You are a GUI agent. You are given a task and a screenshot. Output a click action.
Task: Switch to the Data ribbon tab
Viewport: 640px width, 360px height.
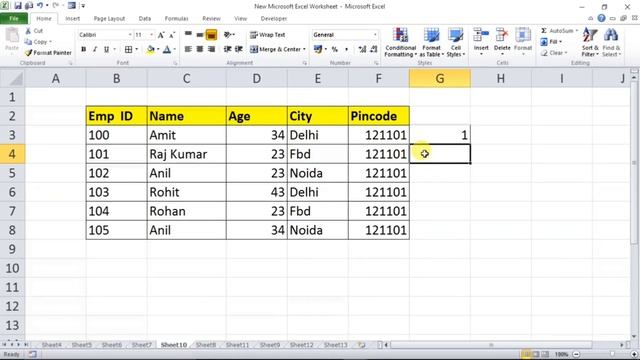[x=144, y=18]
